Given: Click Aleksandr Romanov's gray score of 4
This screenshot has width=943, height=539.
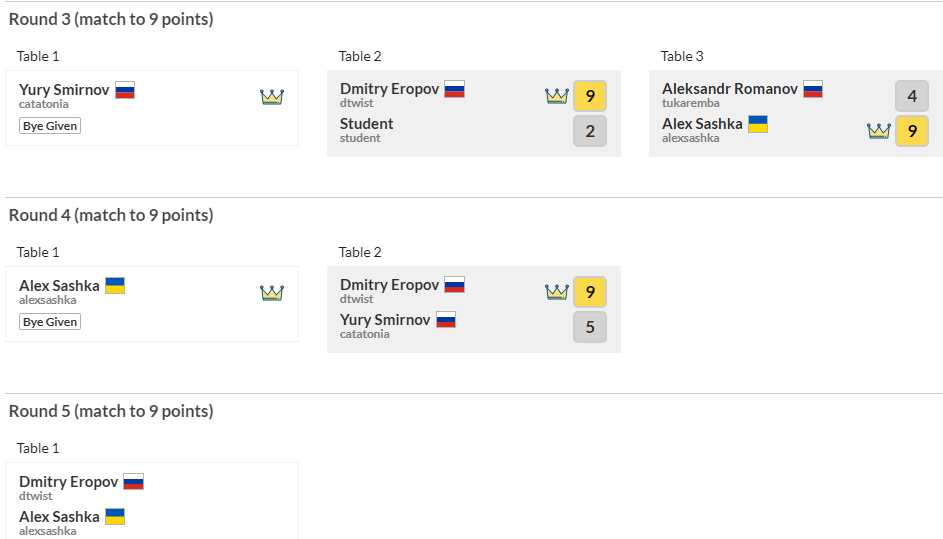Looking at the screenshot, I should point(912,96).
